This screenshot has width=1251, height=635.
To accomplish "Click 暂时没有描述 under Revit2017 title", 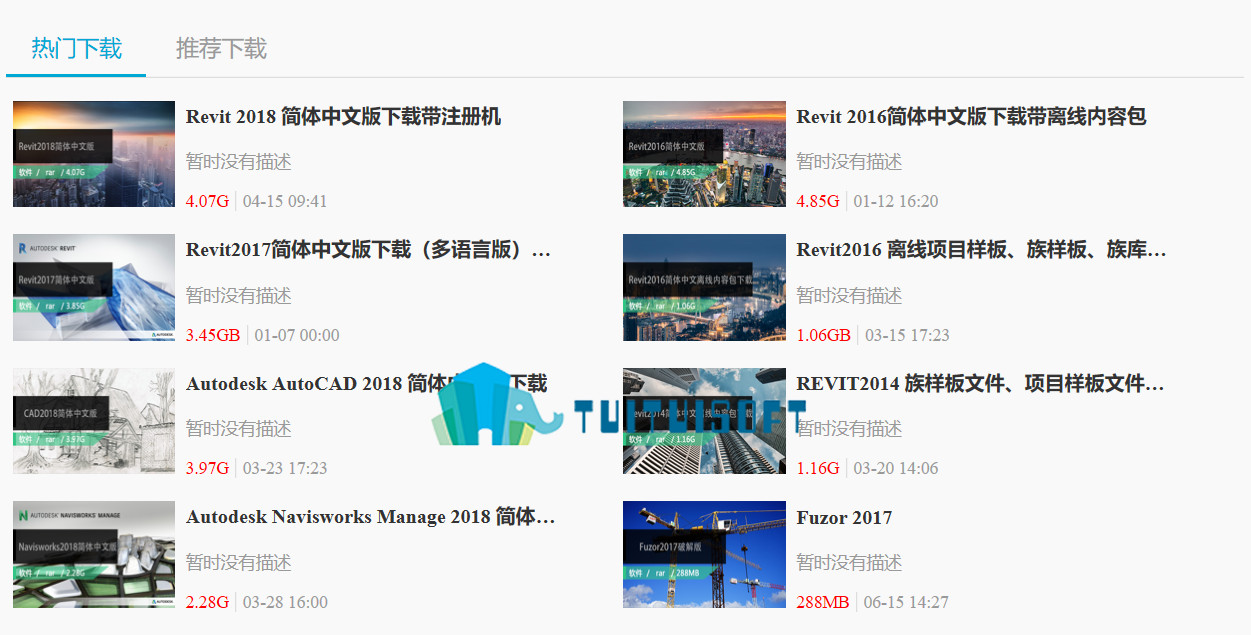I will [239, 296].
